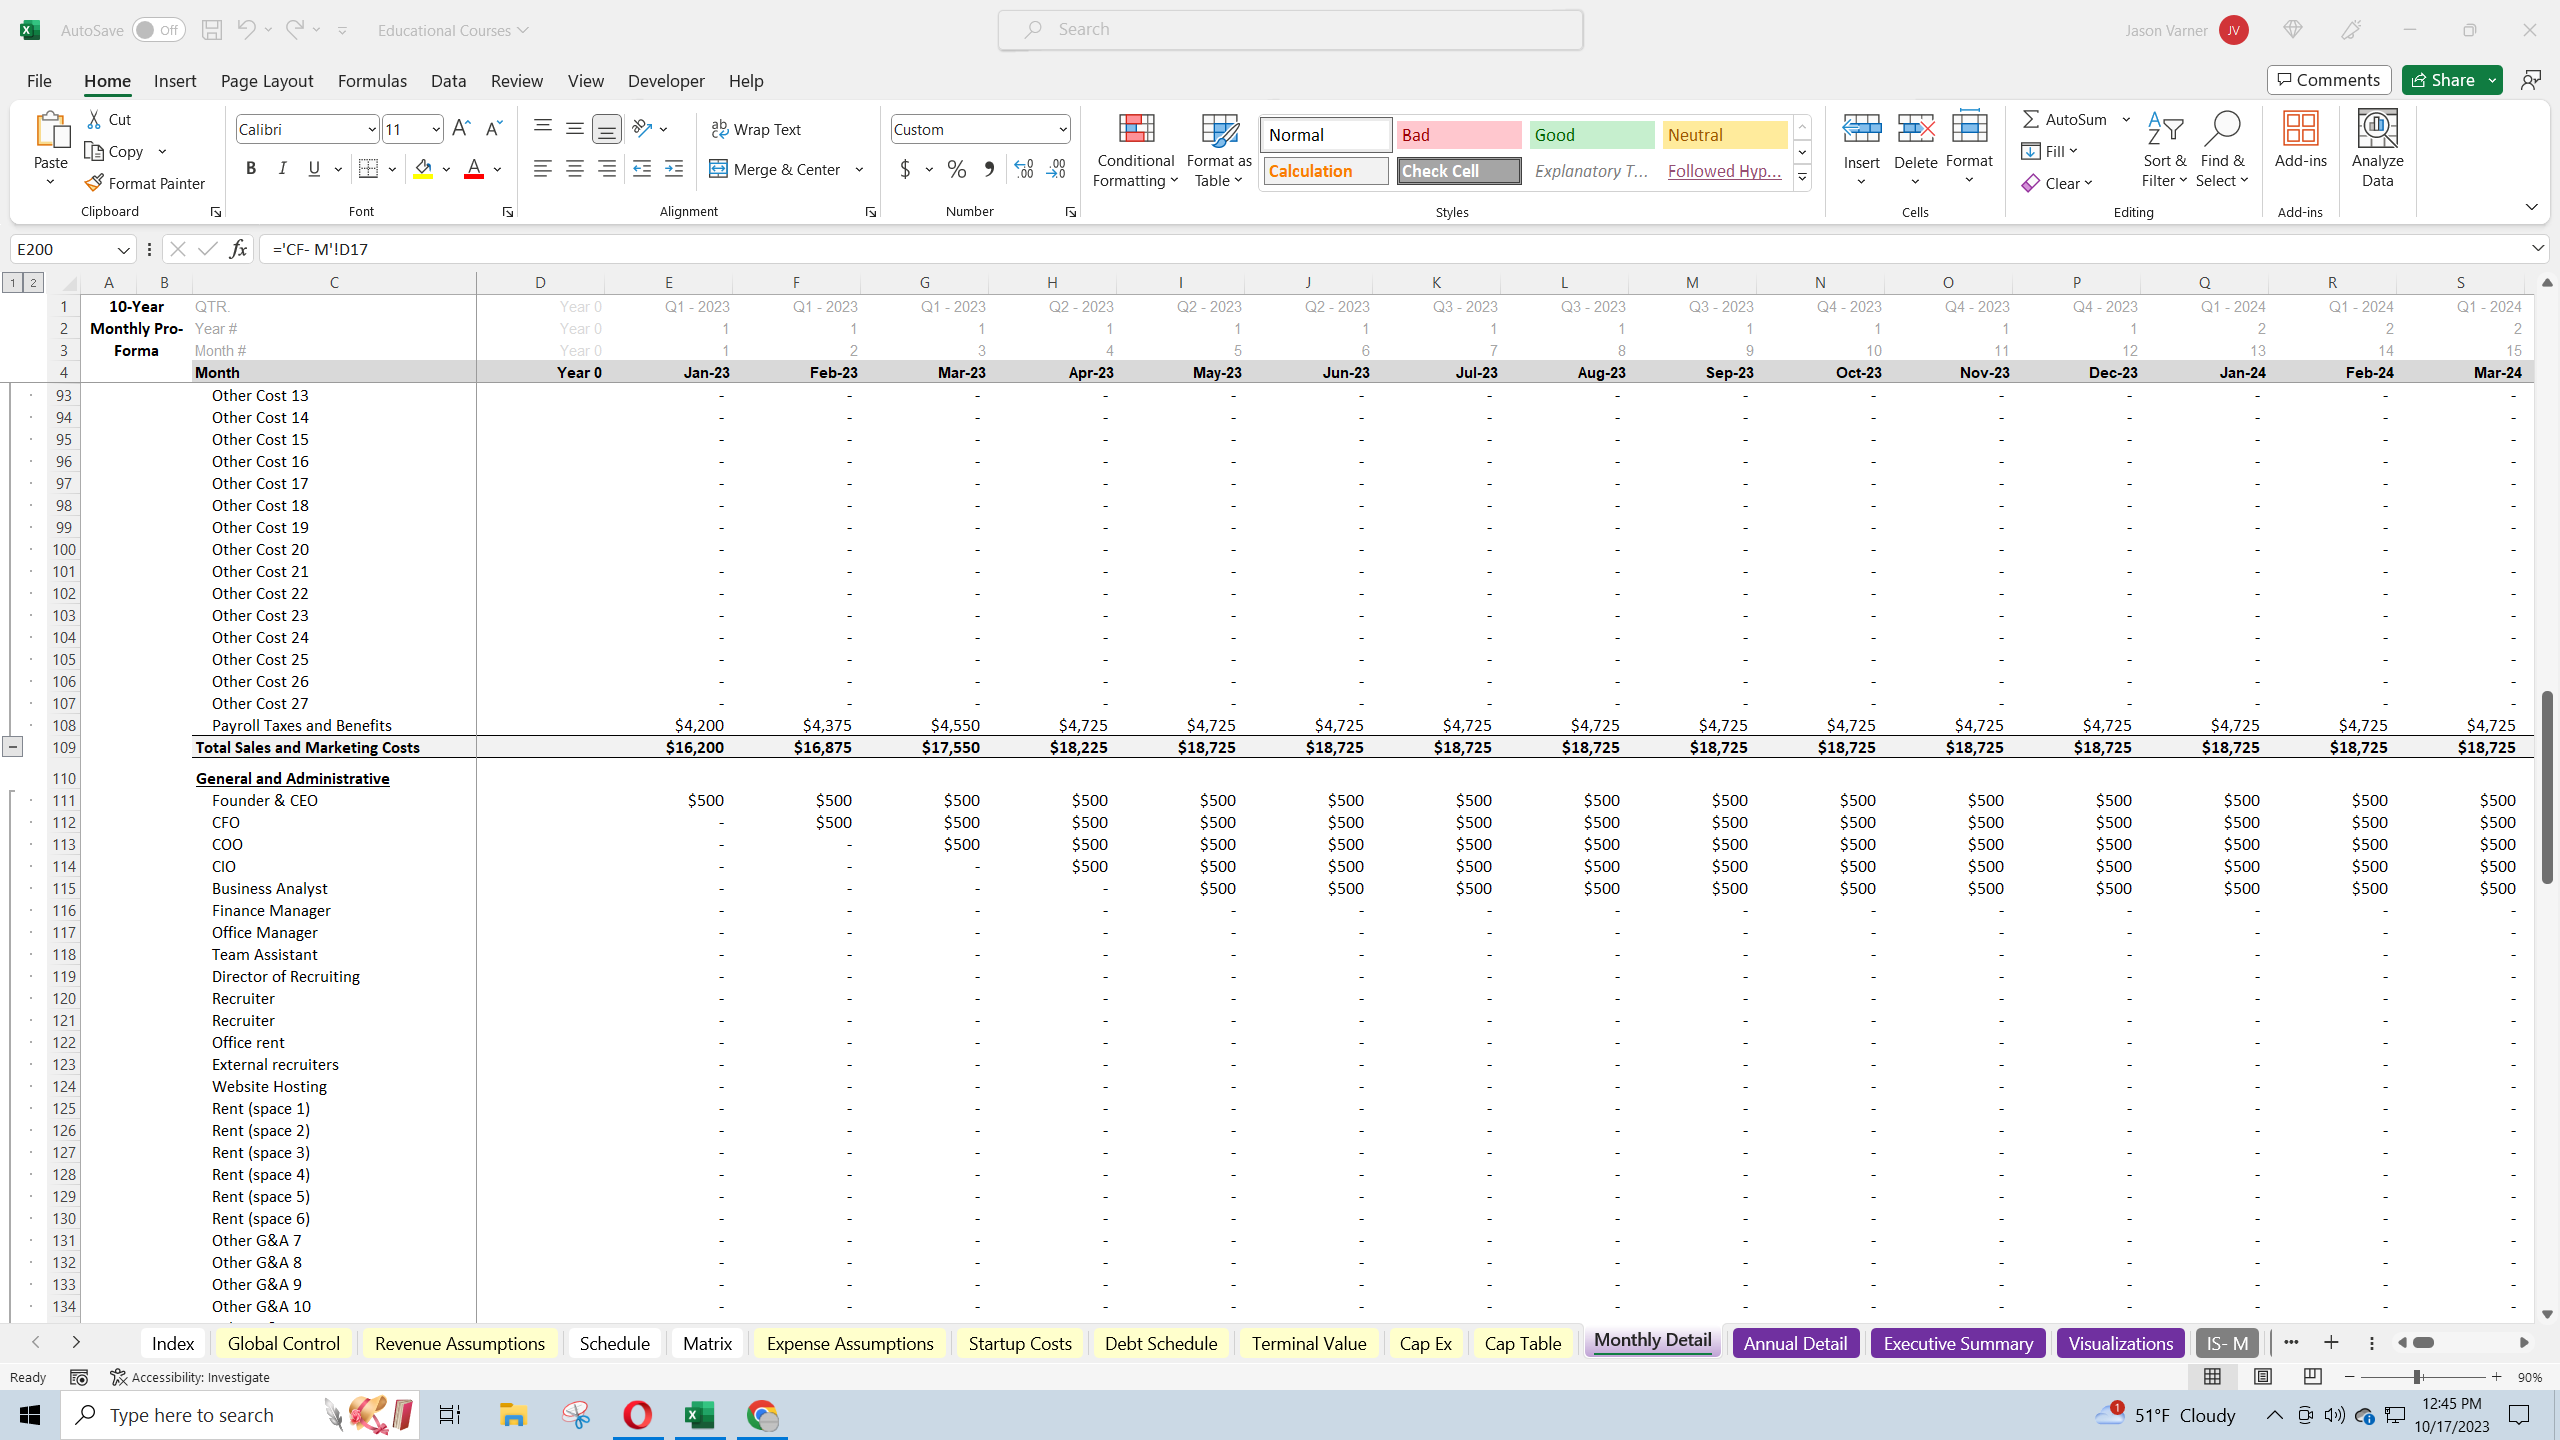Click the zoom slider handle
This screenshot has width=2560, height=1440.
2416,1377
